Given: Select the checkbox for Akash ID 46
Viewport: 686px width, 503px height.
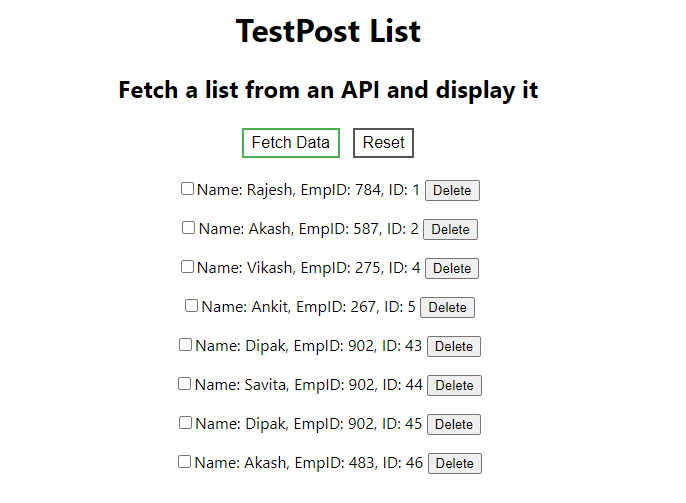Looking at the screenshot, I should (185, 461).
